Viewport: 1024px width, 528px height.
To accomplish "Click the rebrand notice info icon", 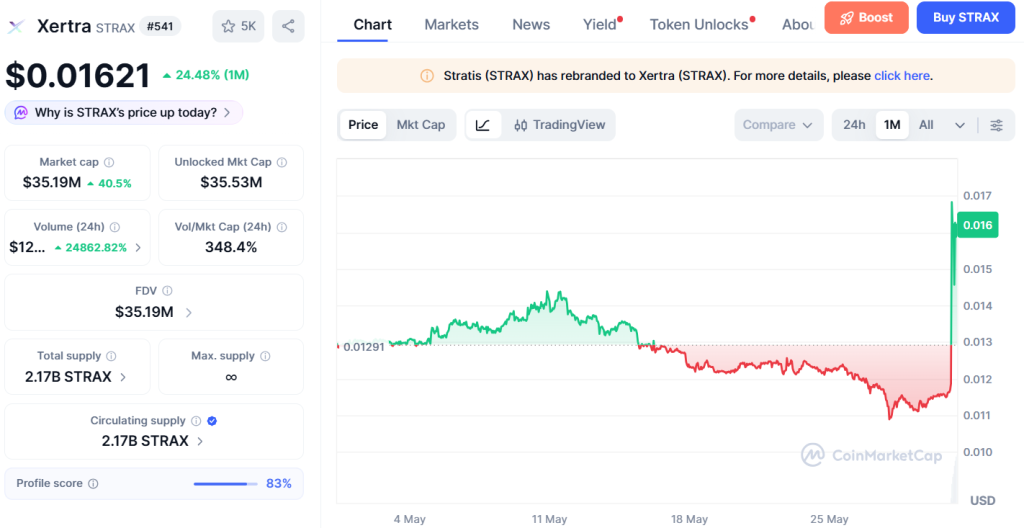I will 426,76.
